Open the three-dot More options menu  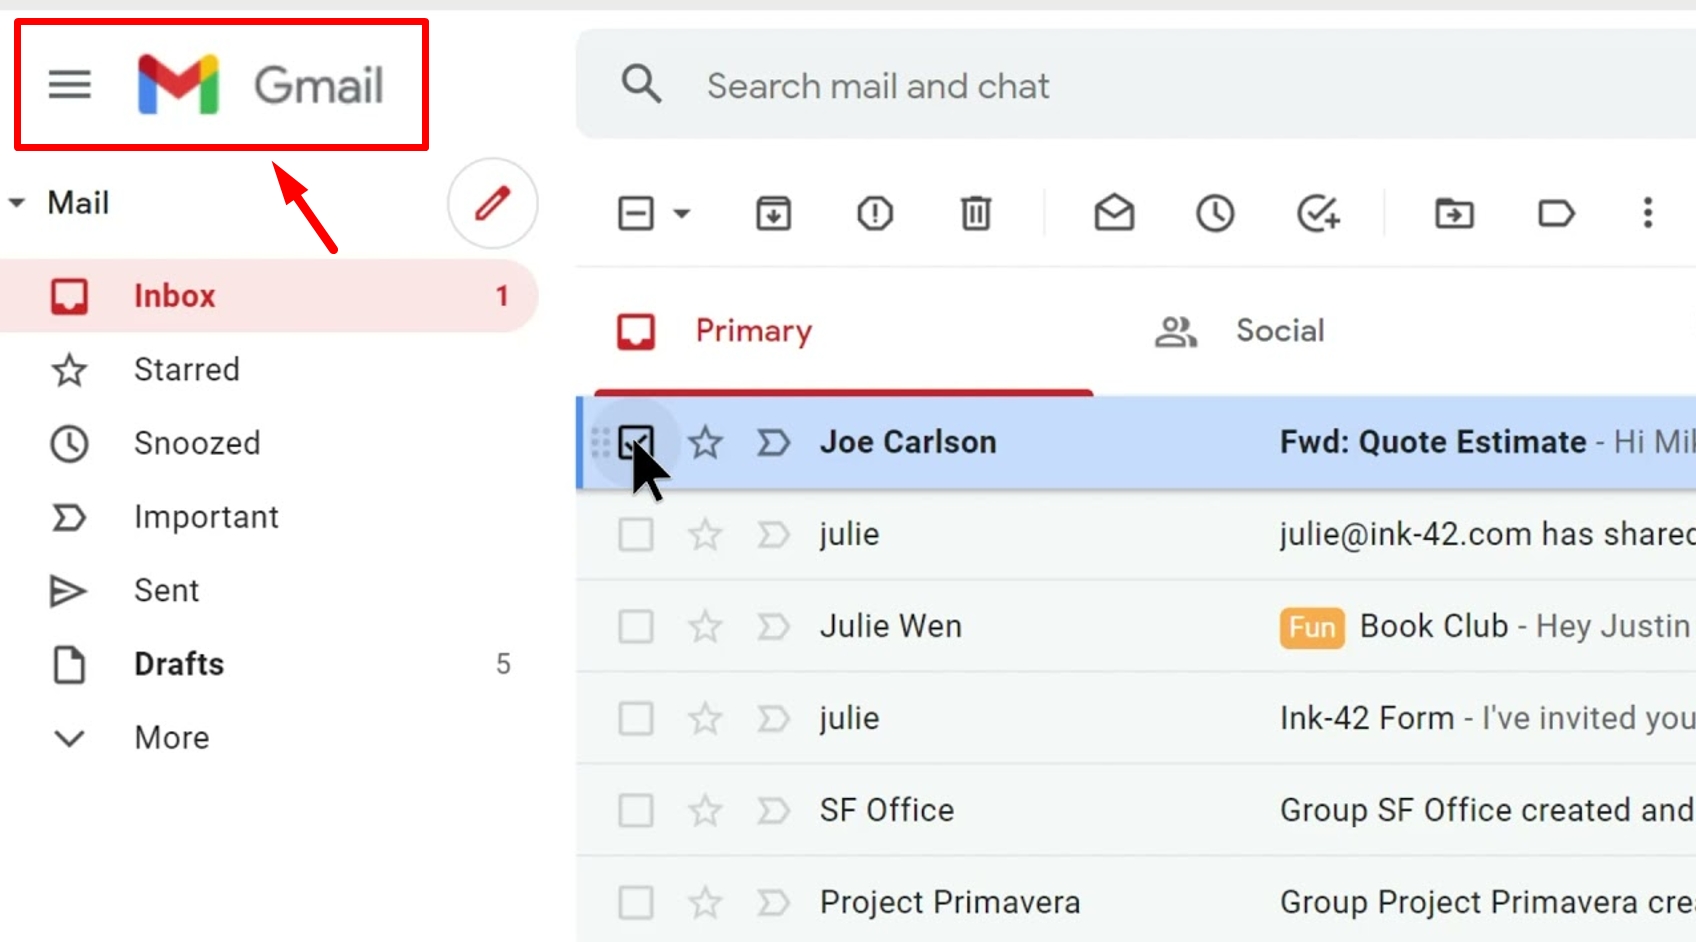[x=1648, y=213]
